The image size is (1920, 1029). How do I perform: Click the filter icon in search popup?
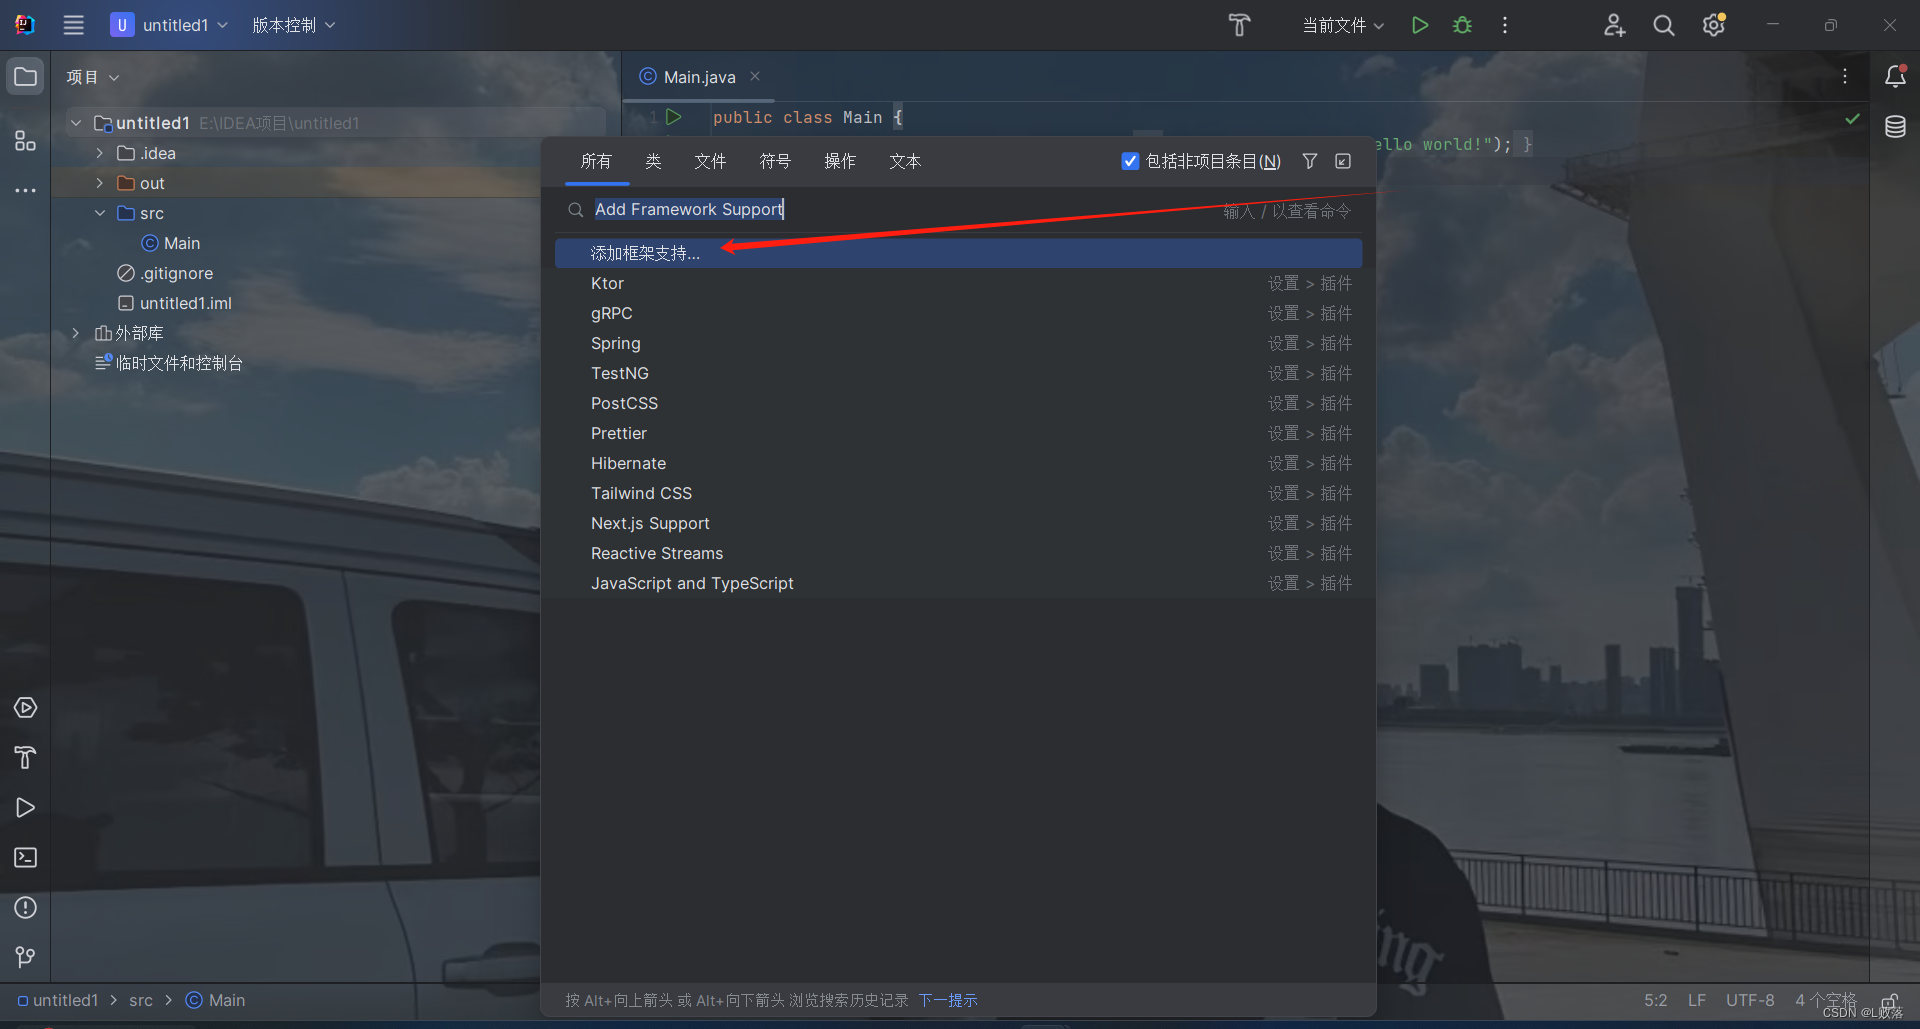pyautogui.click(x=1310, y=161)
